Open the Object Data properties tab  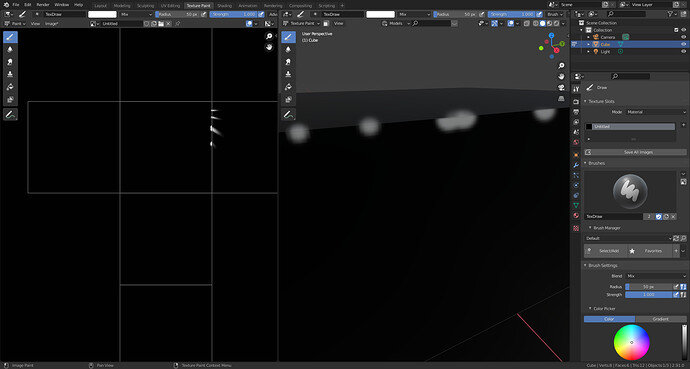click(x=576, y=205)
